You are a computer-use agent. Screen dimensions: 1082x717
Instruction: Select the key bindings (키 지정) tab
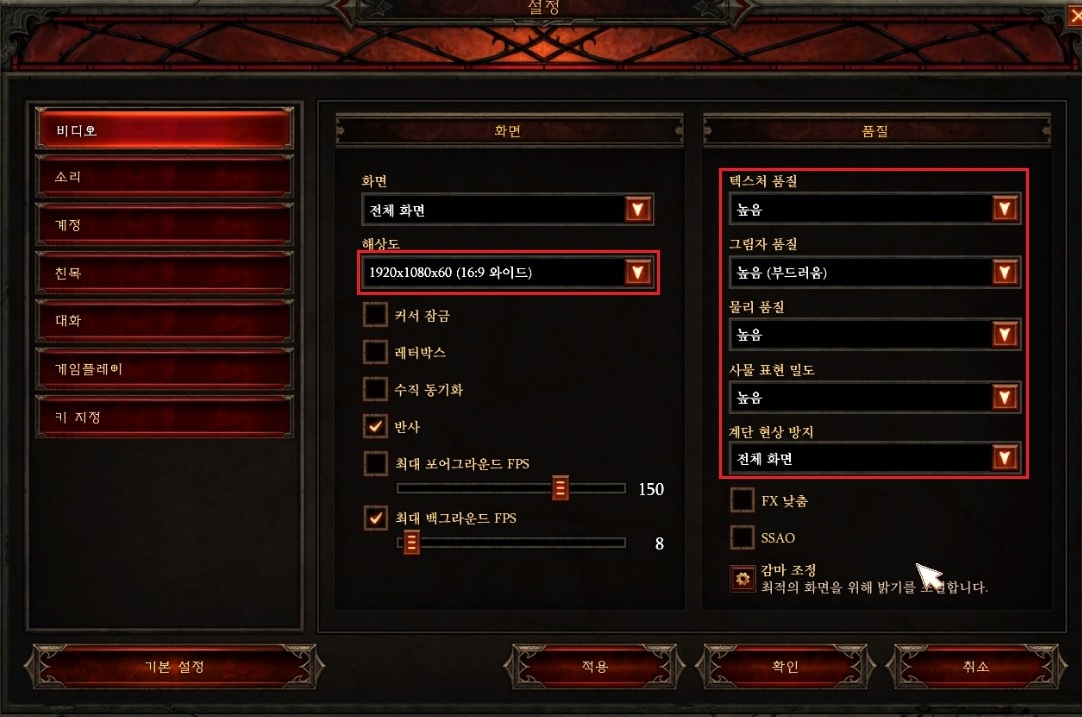pyautogui.click(x=164, y=417)
